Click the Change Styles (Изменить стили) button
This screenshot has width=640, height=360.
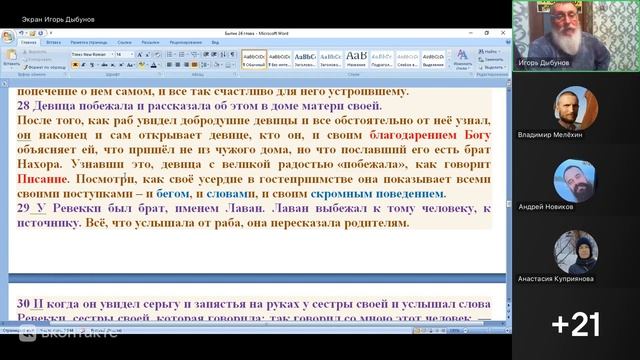pyautogui.click(x=462, y=60)
